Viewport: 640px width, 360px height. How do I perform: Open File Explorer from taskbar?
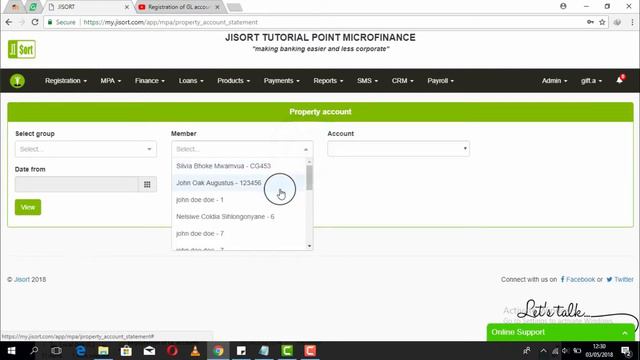(x=103, y=351)
